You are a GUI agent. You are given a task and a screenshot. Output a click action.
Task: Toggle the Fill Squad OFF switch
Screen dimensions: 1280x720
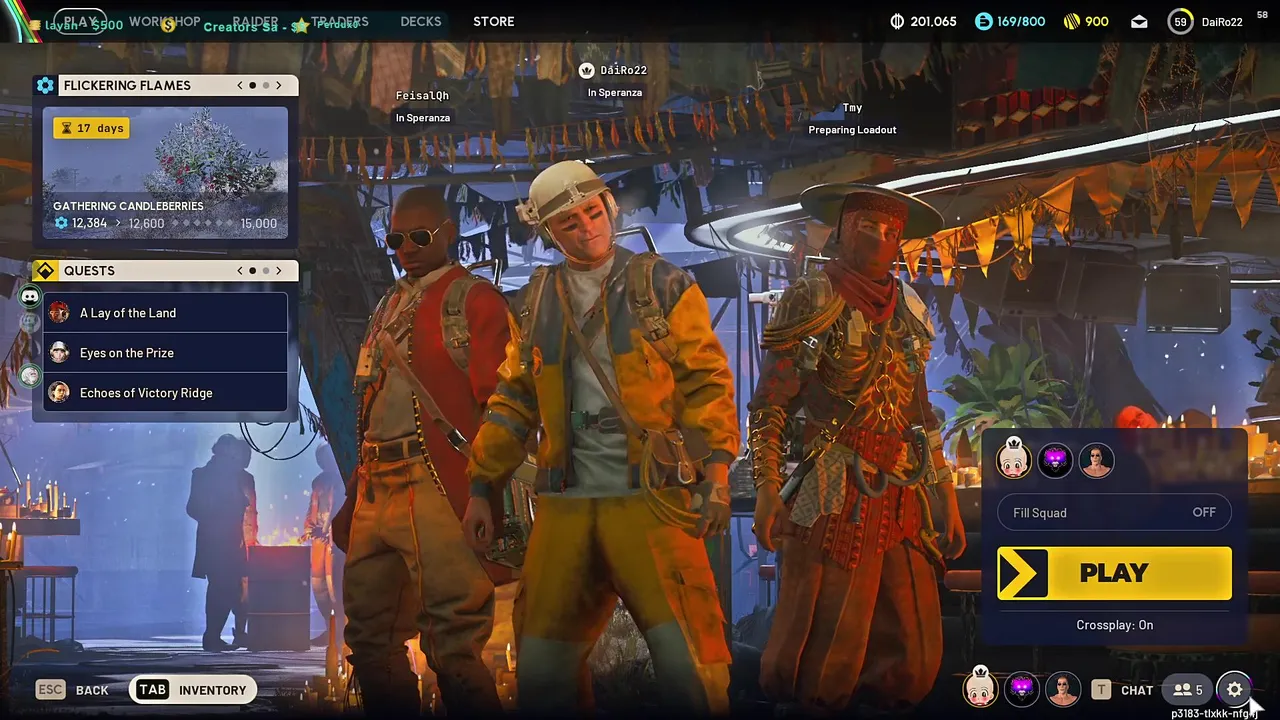click(1114, 512)
